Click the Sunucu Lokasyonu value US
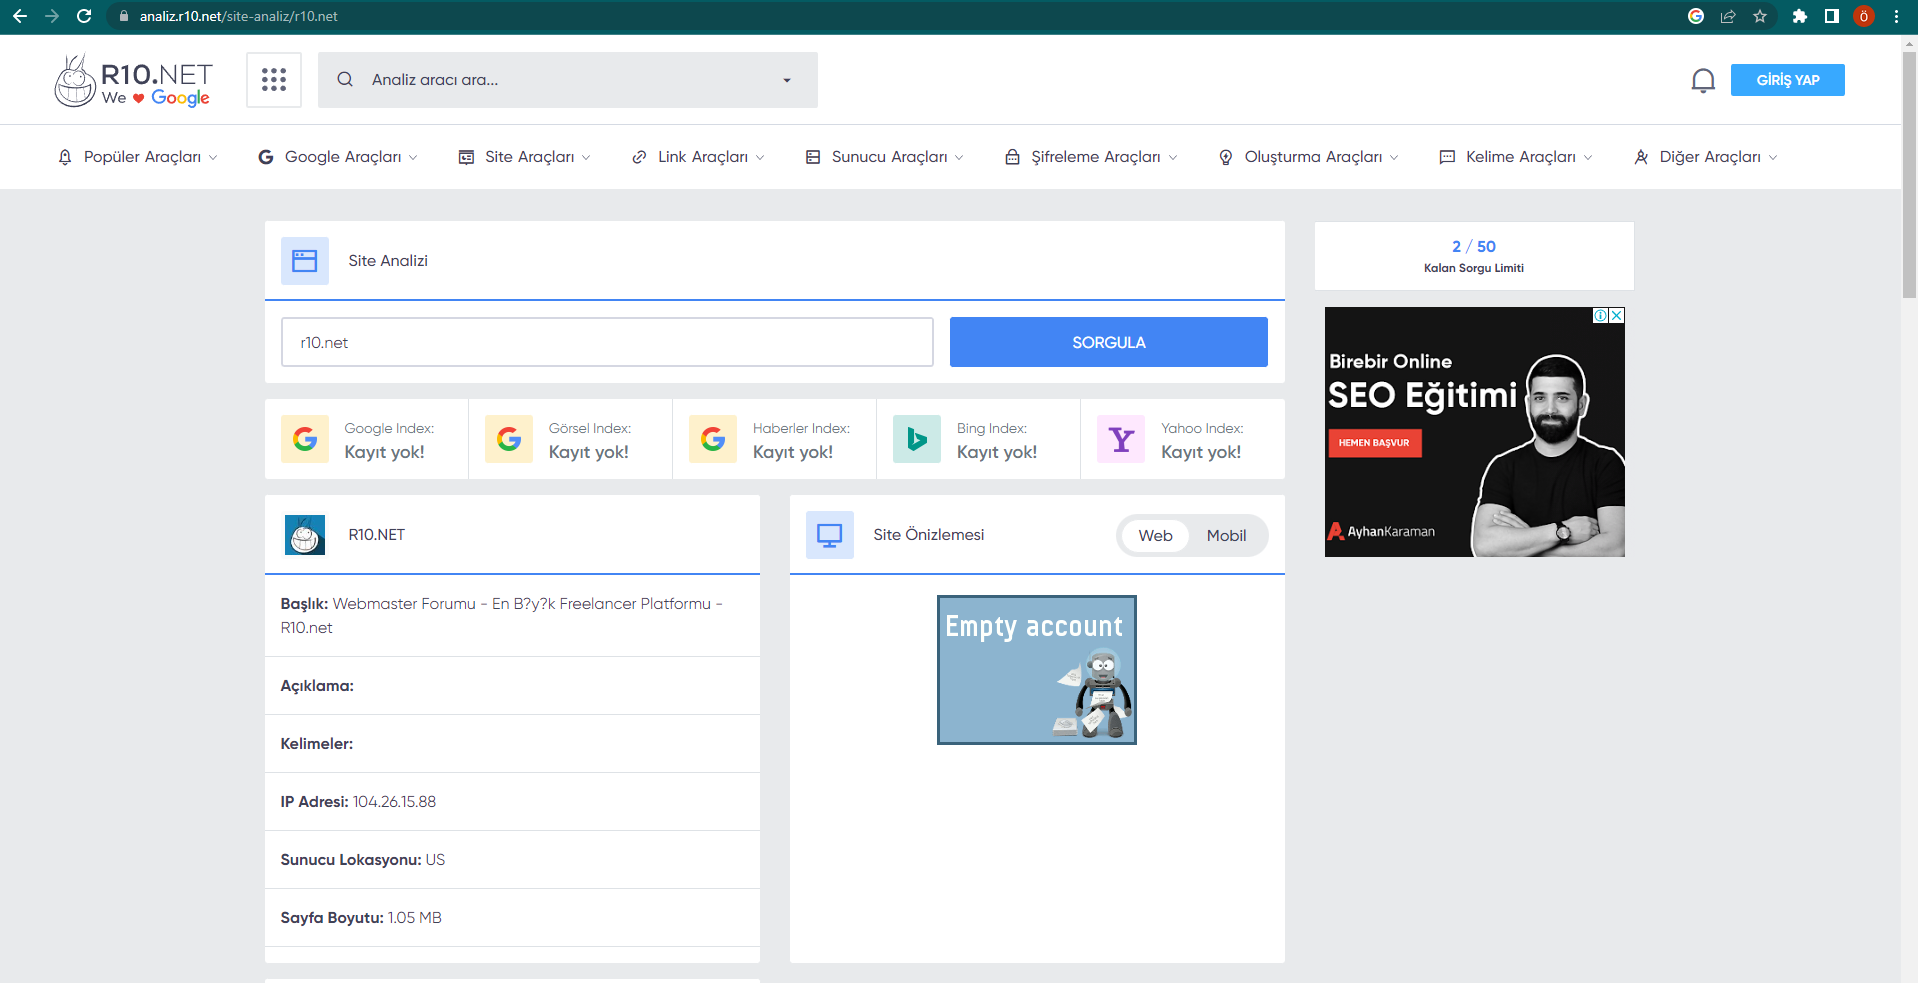Screen dimensions: 1918x983 (x=435, y=860)
